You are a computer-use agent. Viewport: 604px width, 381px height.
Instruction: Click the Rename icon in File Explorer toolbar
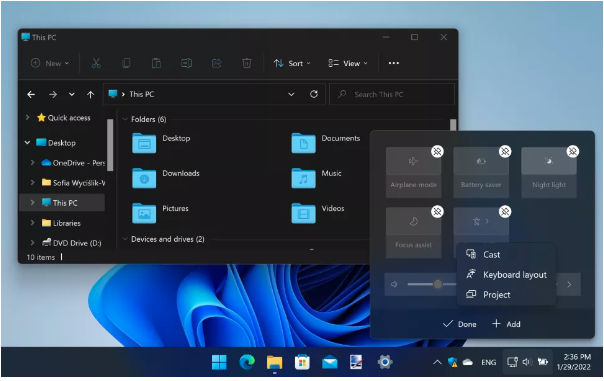pos(186,63)
